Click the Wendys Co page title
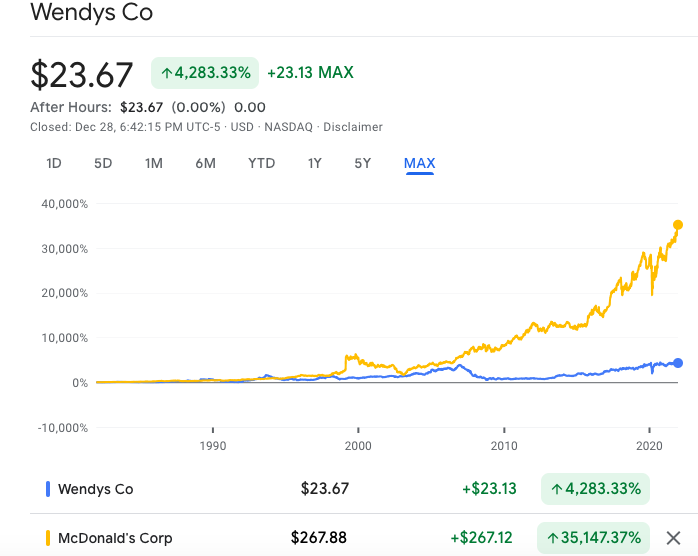Viewport: 698px width, 556px height. click(x=92, y=12)
